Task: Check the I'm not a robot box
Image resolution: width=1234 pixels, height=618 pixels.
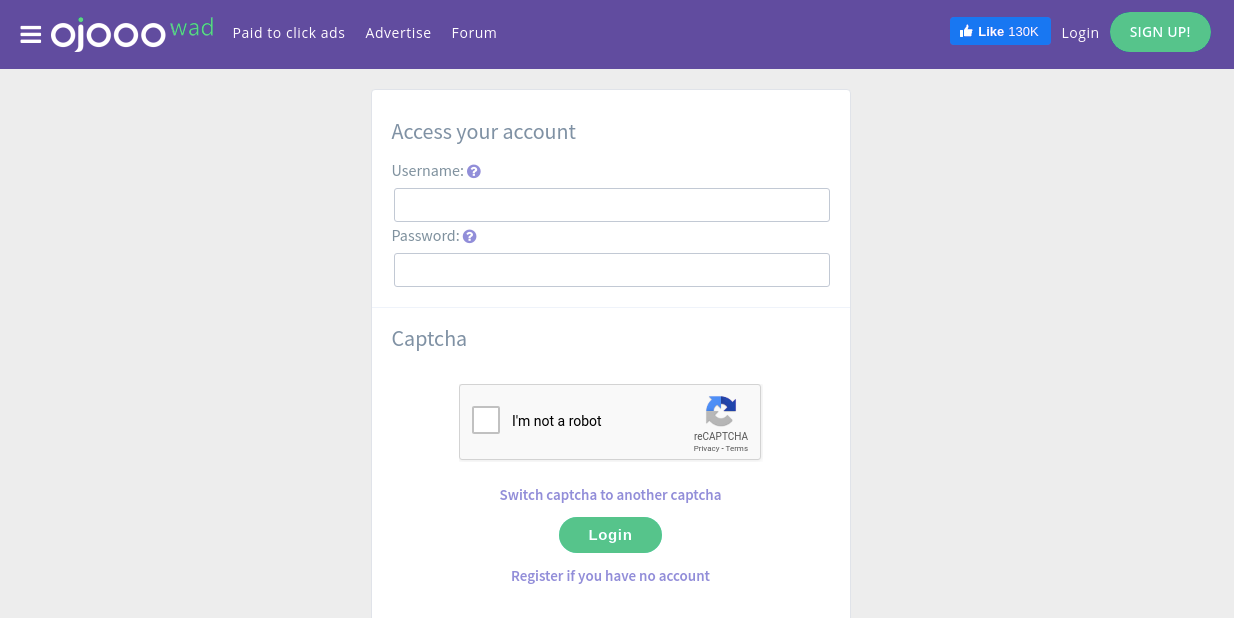Action: tap(486, 420)
